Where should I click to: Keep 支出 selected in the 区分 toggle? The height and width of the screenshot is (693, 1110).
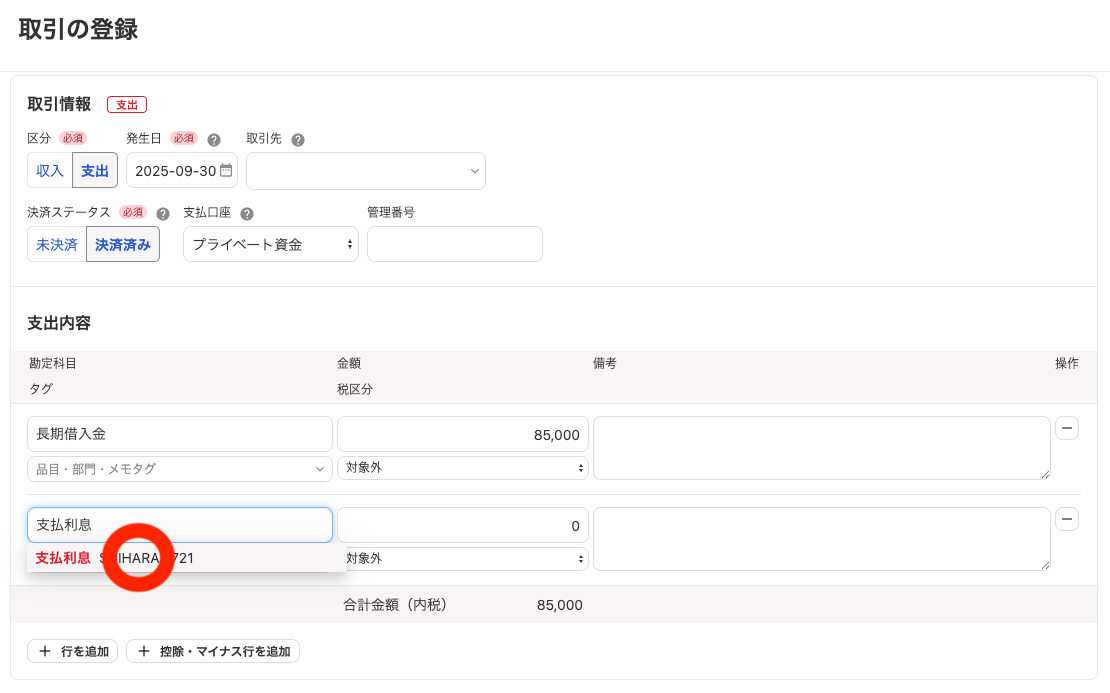[95, 170]
